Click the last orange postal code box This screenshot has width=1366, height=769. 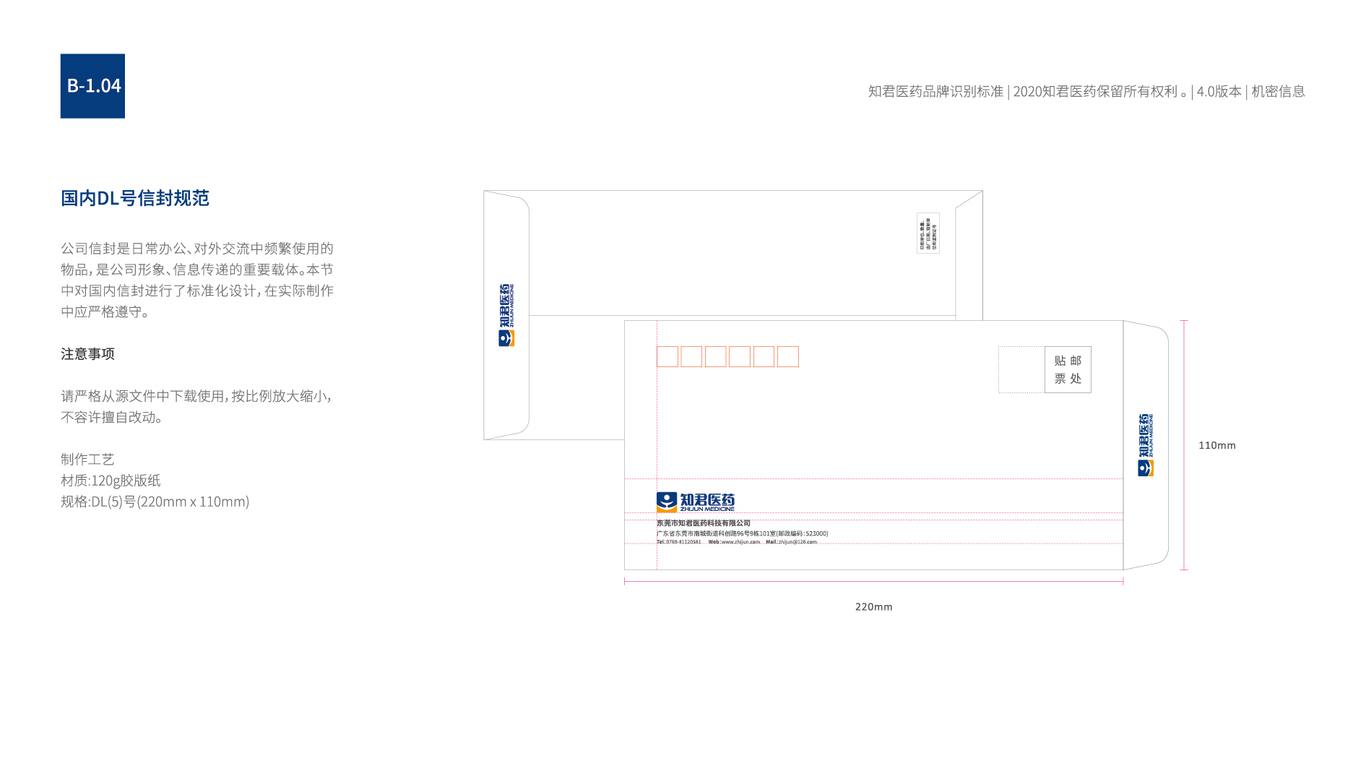(x=788, y=356)
